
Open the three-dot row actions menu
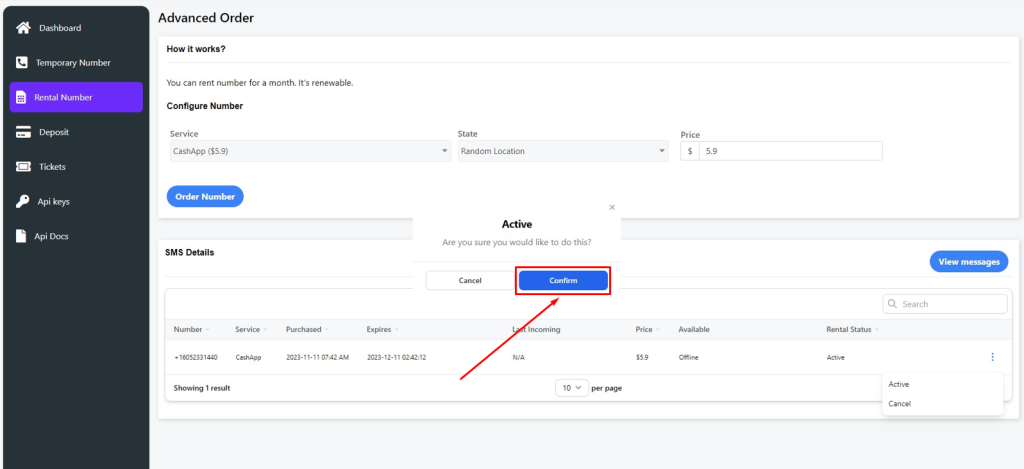(992, 357)
